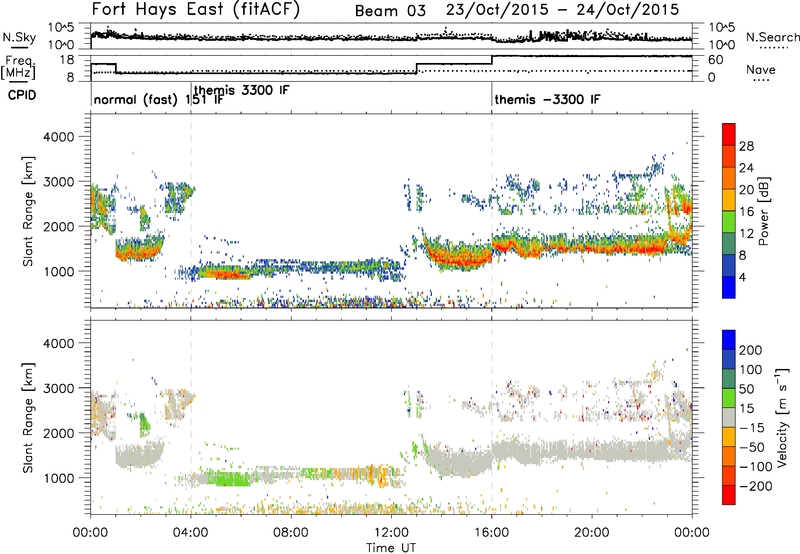The width and height of the screenshot is (800, 554).
Task: Click the 1000 tick on velocity panel axis
Action: (58, 478)
